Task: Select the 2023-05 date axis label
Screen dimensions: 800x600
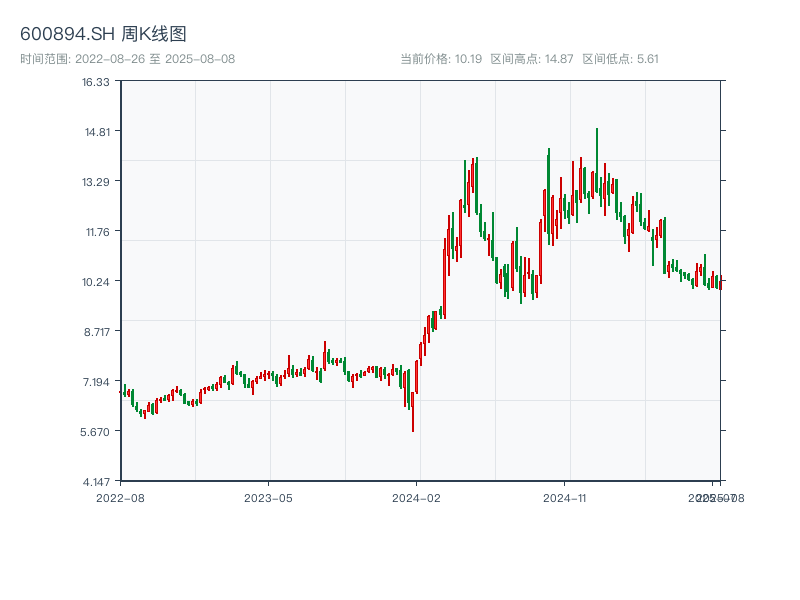Action: click(x=268, y=497)
